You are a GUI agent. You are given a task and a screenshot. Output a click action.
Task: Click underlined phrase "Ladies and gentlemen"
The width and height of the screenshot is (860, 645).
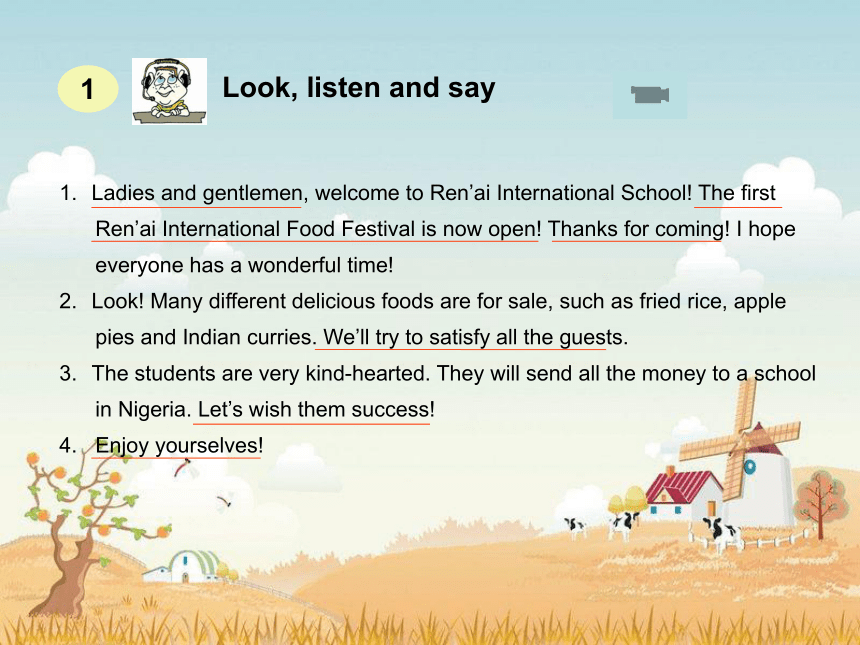point(197,193)
